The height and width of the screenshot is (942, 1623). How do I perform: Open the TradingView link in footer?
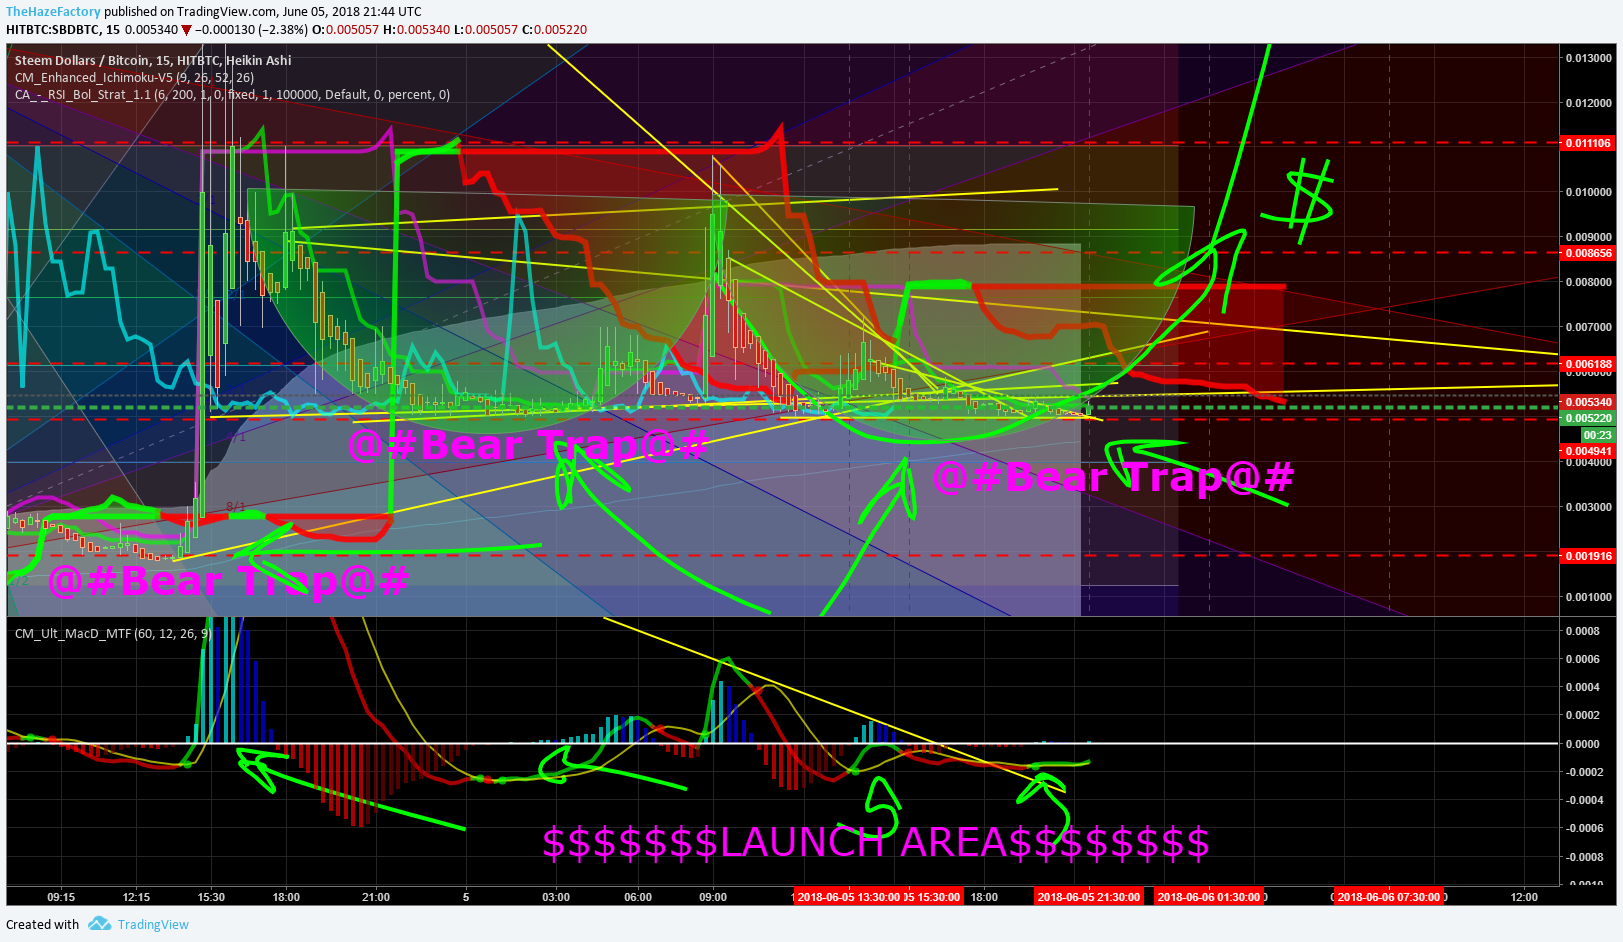tap(153, 924)
